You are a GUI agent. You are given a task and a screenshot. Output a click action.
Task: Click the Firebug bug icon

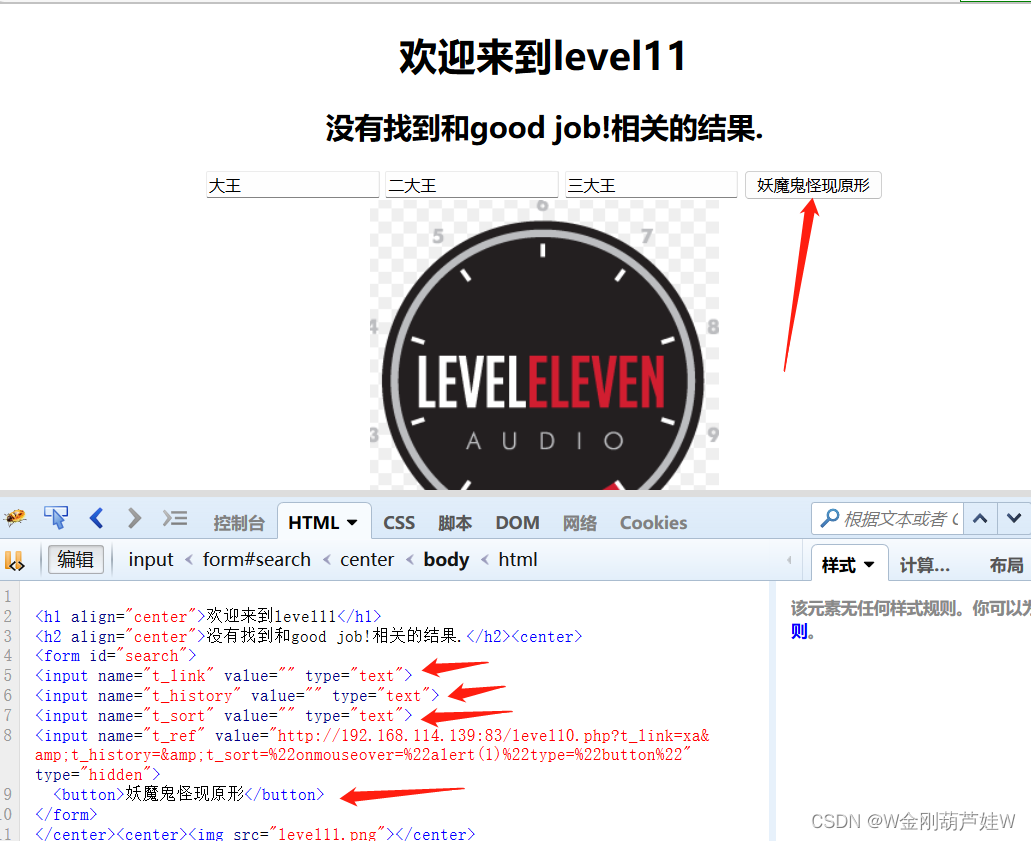17,518
